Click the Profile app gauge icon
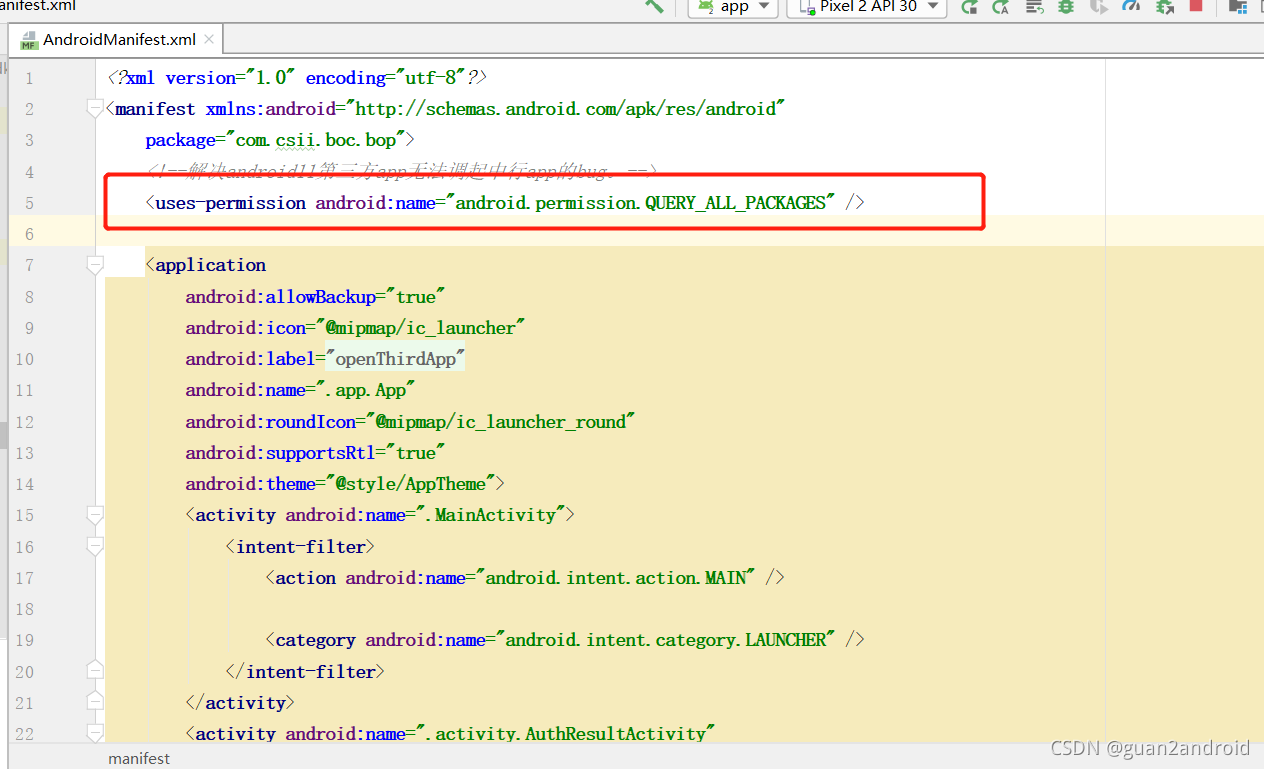The width and height of the screenshot is (1264, 769). (x=1131, y=7)
